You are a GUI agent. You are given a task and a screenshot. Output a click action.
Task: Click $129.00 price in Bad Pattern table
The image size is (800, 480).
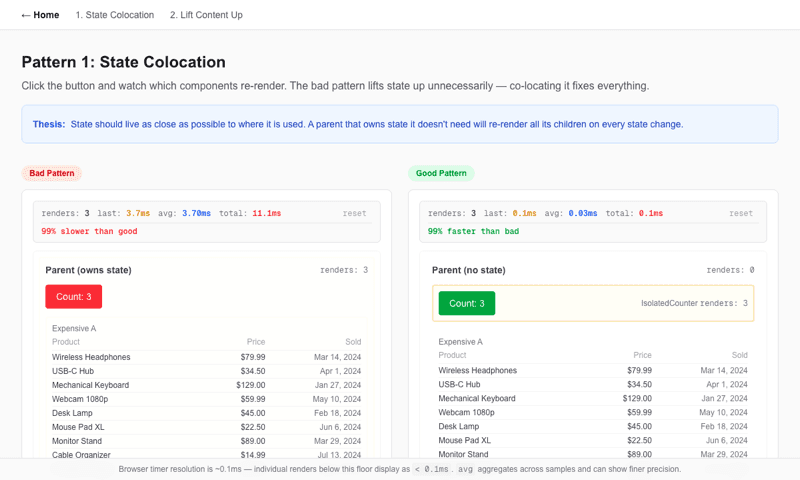click(251, 385)
